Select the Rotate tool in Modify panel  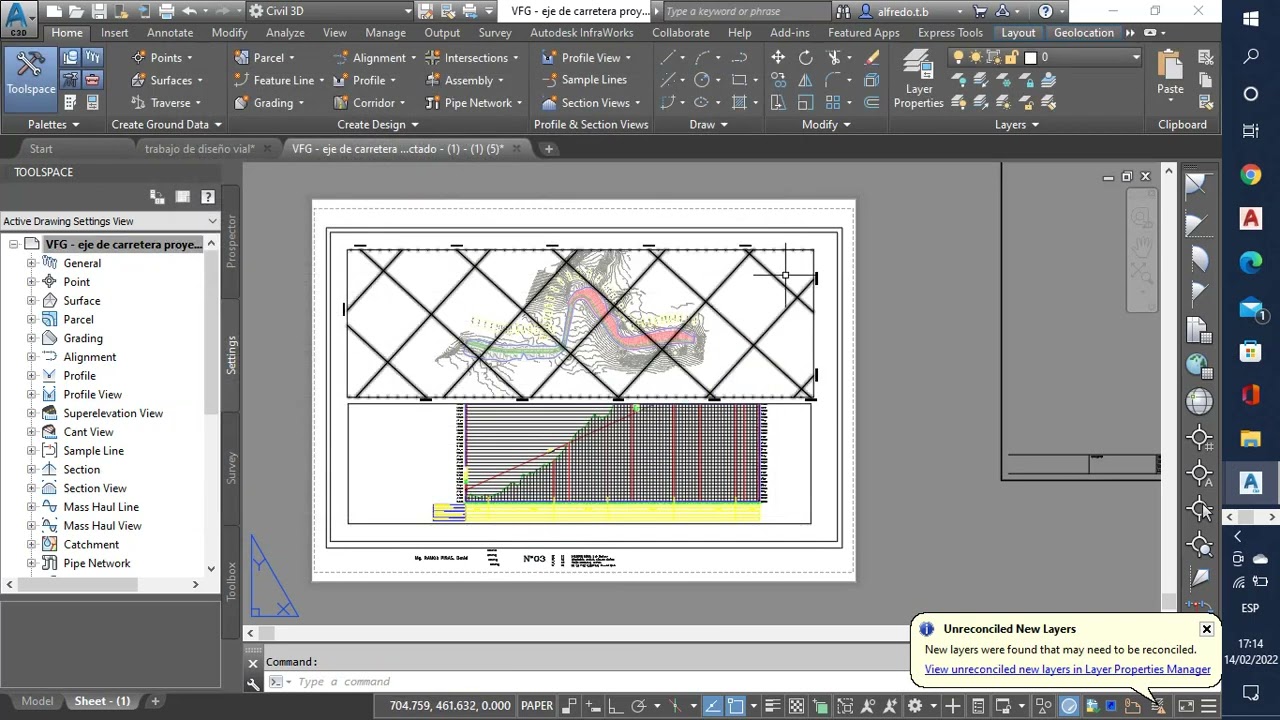tap(806, 58)
